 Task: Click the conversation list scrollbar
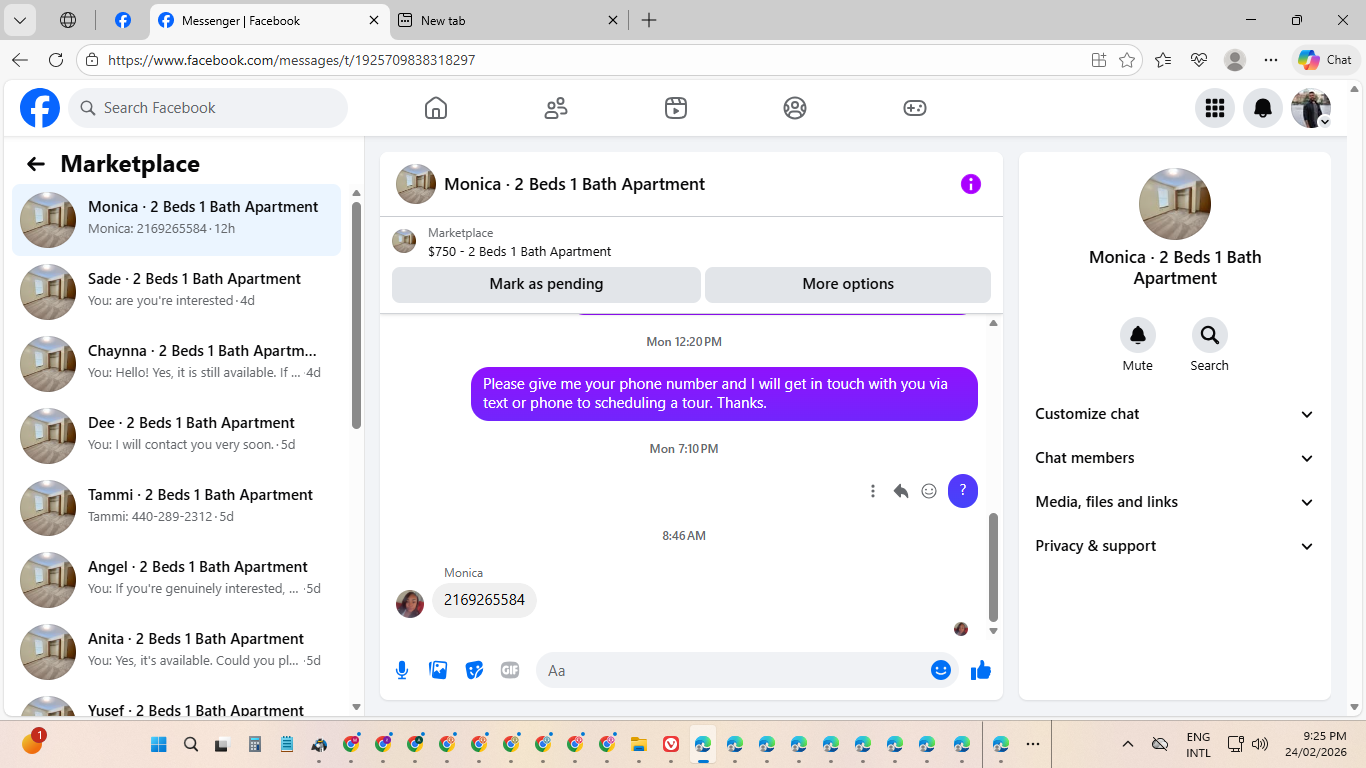(356, 315)
